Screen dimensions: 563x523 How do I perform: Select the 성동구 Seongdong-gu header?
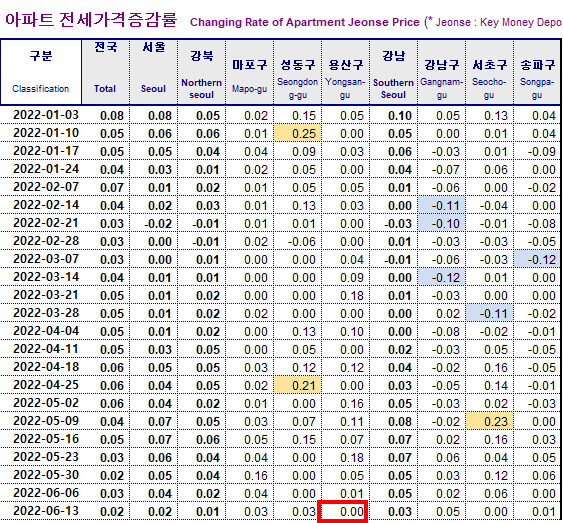pyautogui.click(x=298, y=72)
